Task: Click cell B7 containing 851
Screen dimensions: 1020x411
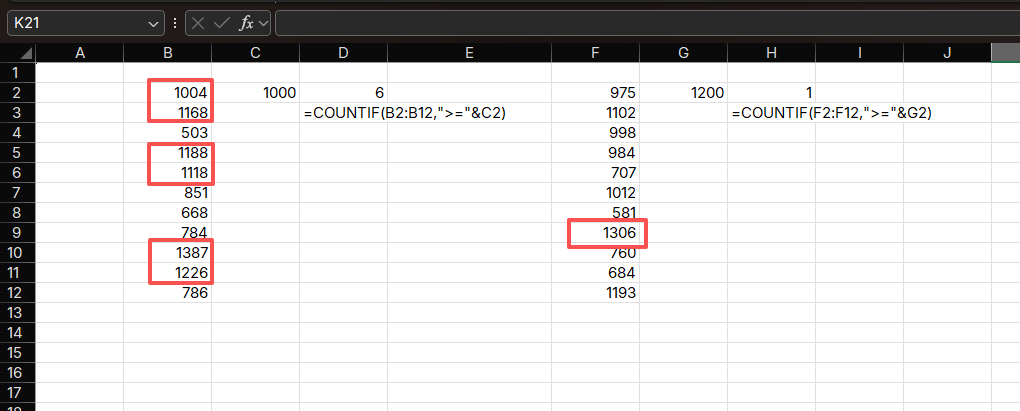Action: (168, 193)
